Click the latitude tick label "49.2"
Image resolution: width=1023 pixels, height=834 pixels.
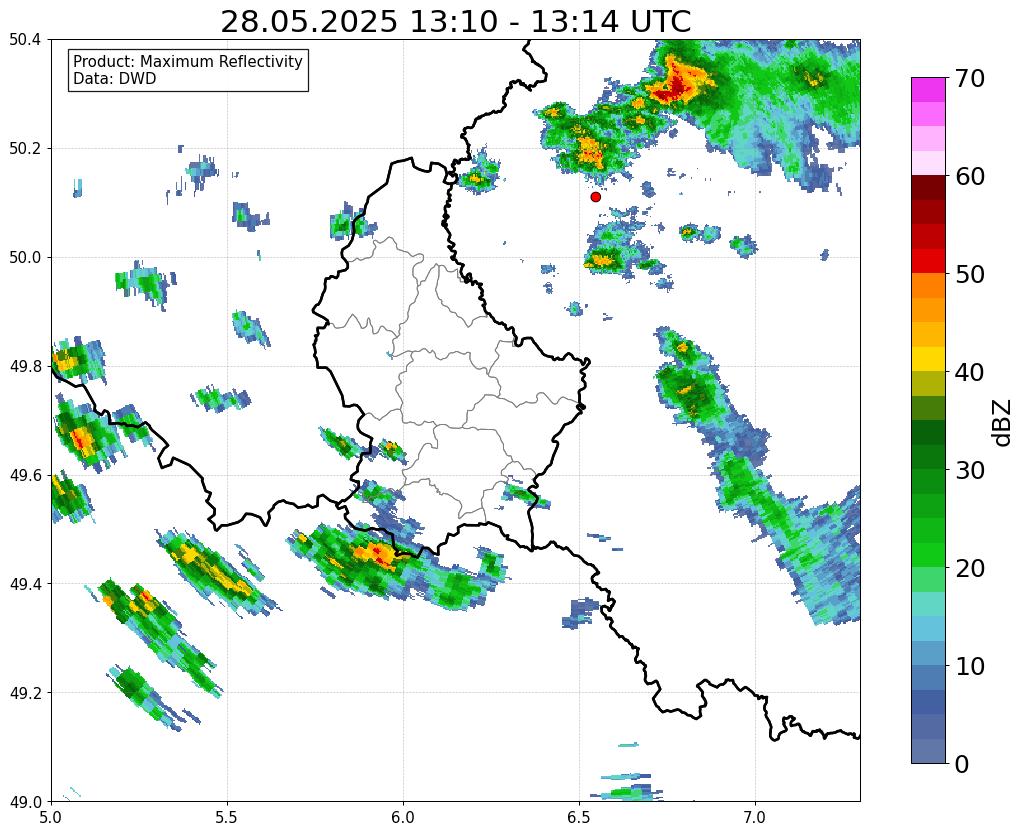pyautogui.click(x=25, y=693)
